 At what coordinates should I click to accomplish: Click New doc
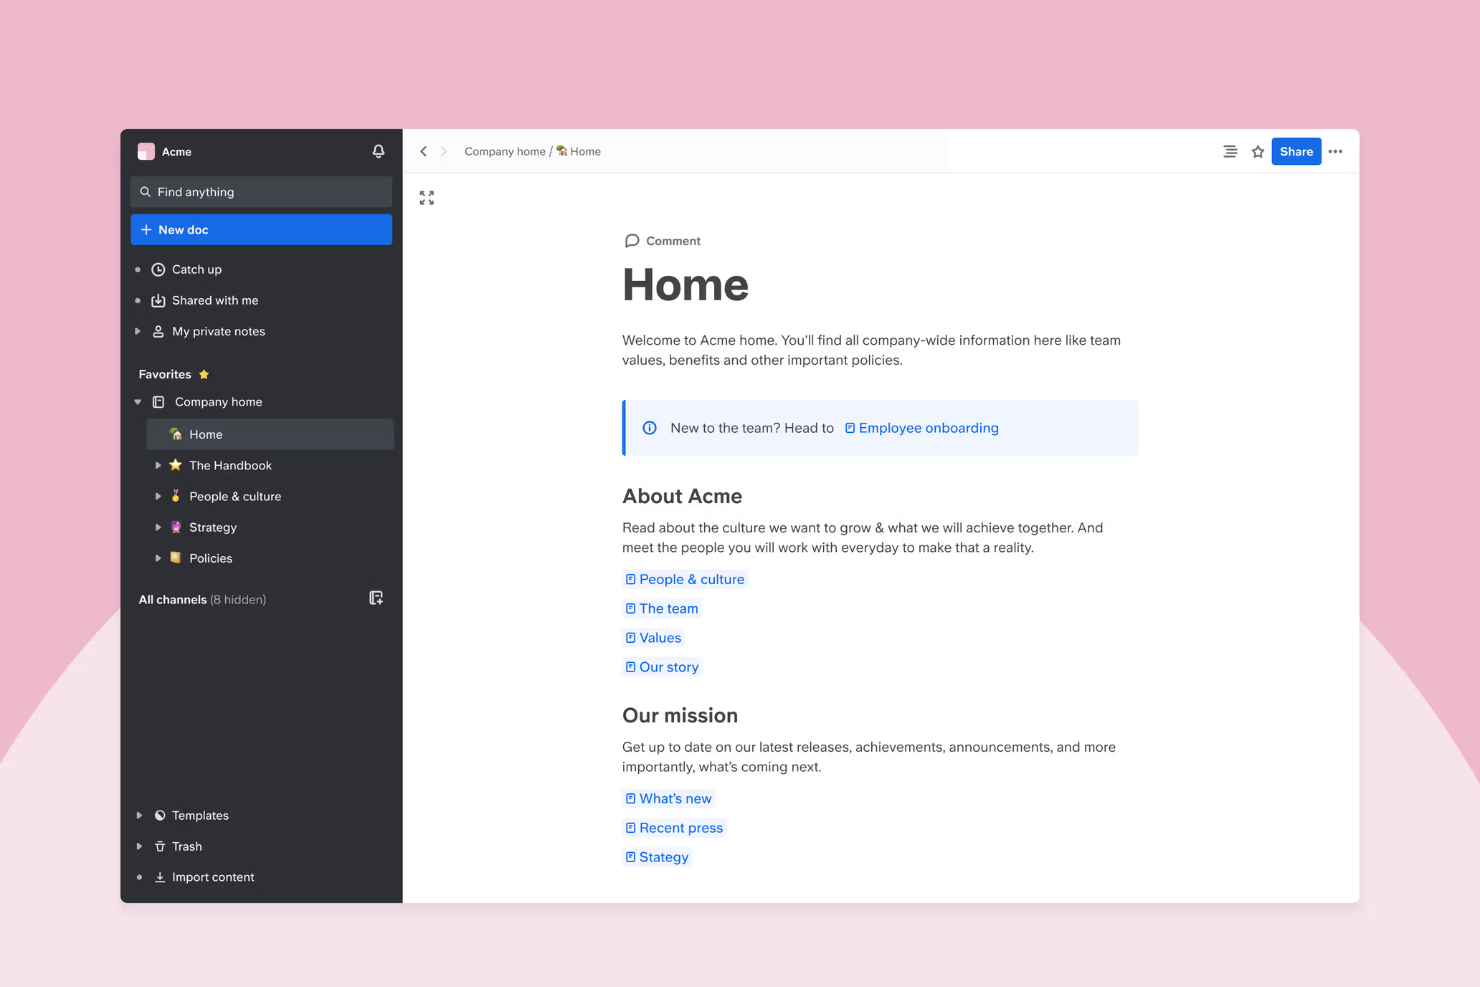pyautogui.click(x=261, y=229)
